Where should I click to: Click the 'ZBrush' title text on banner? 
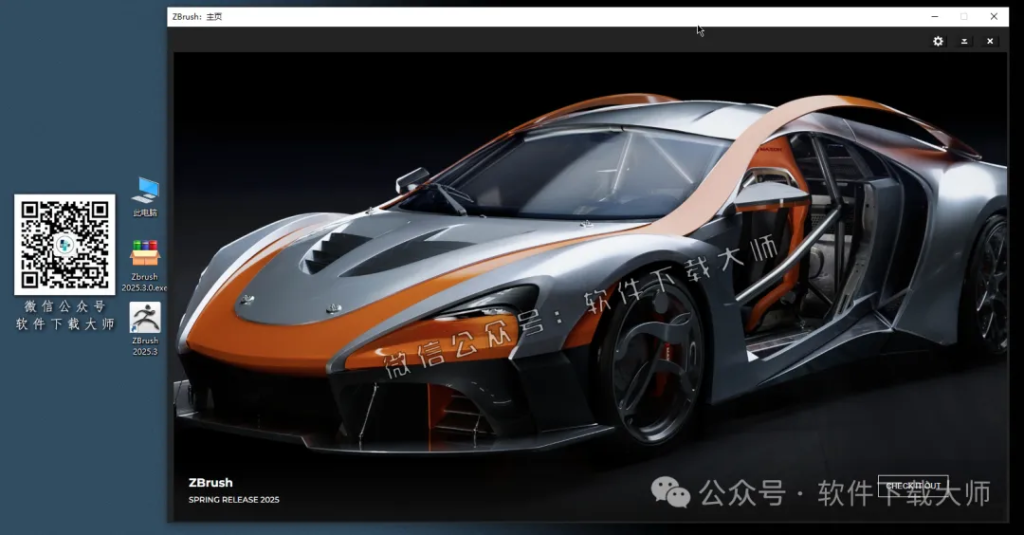pyautogui.click(x=210, y=483)
